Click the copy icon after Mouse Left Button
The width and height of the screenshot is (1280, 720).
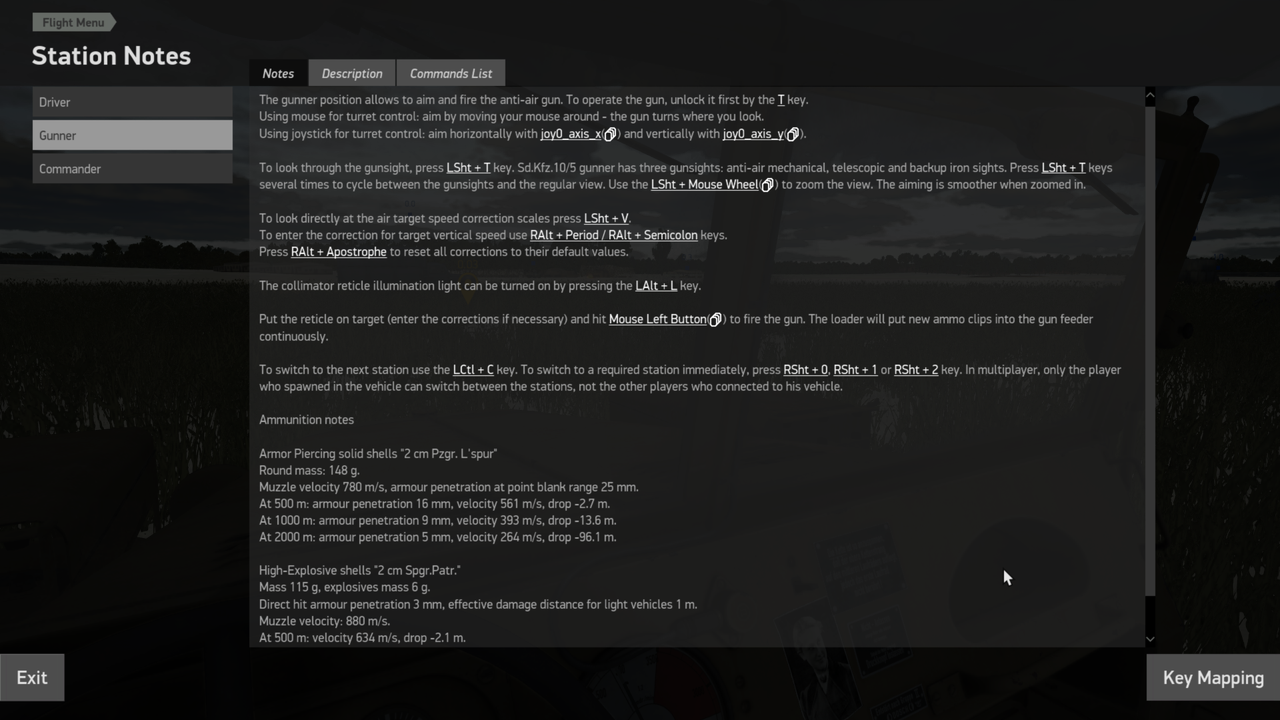click(715, 320)
